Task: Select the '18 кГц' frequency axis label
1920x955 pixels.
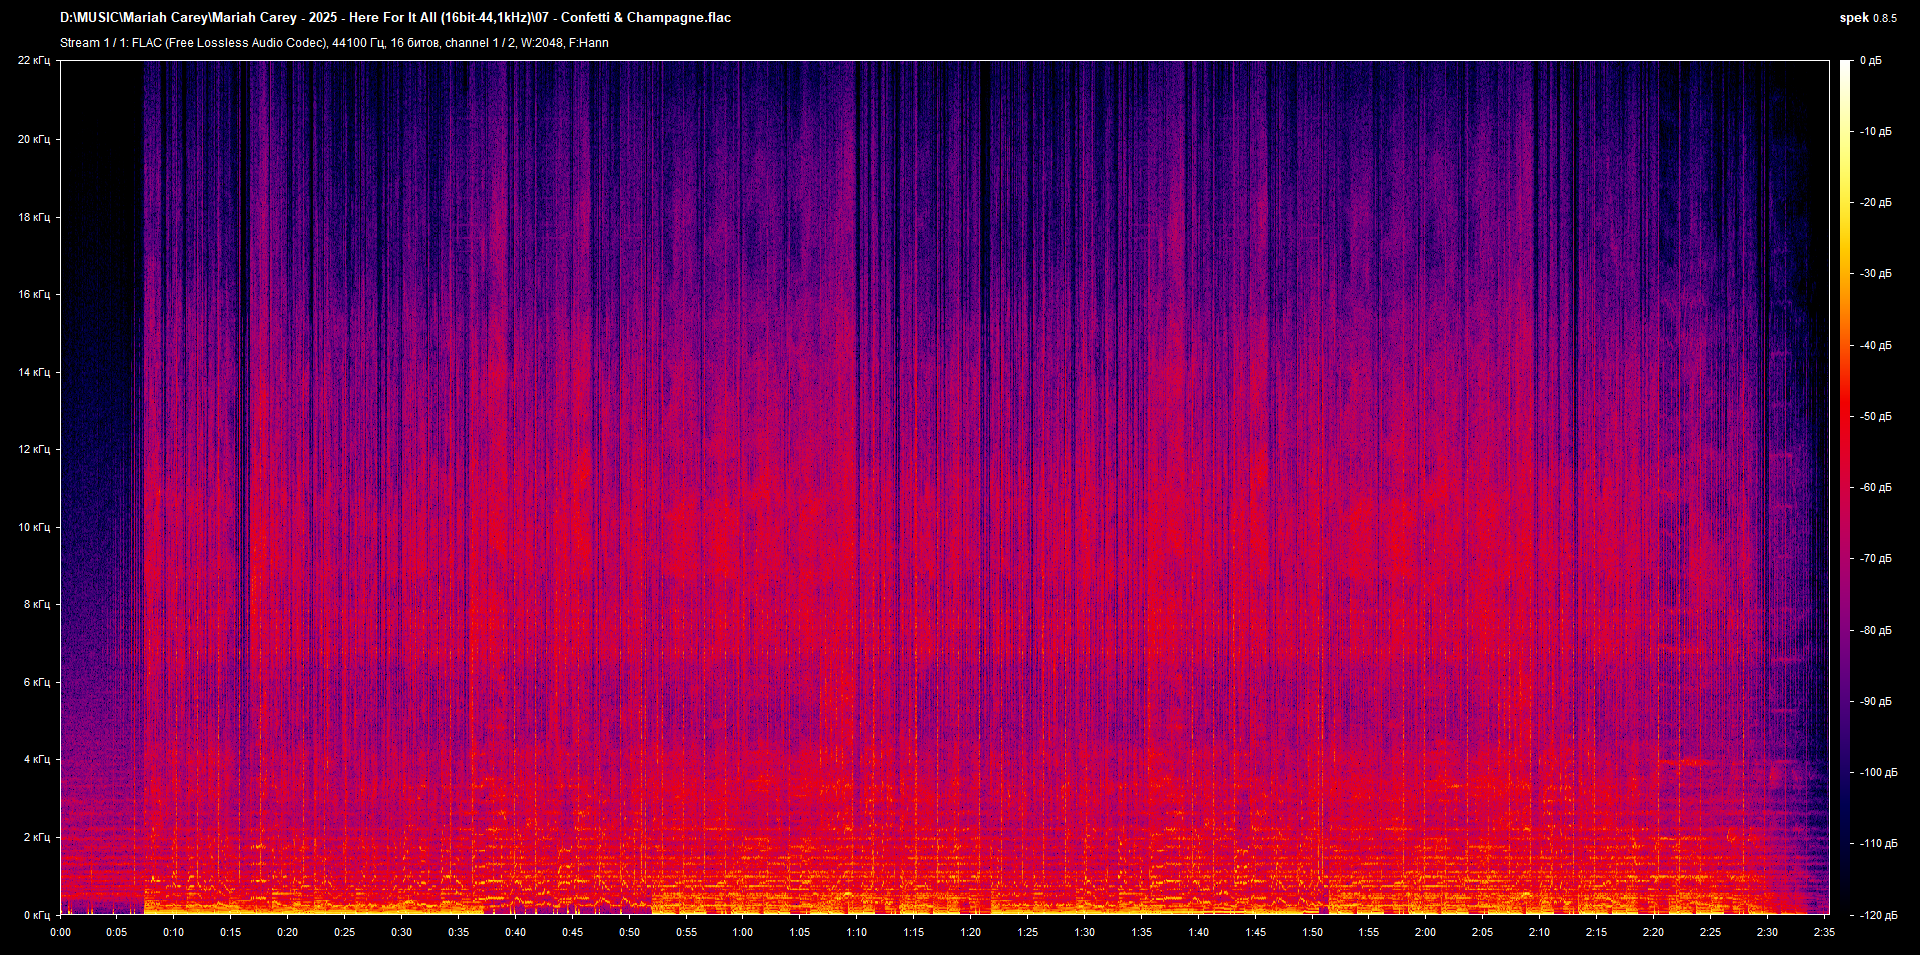Action: (x=34, y=217)
